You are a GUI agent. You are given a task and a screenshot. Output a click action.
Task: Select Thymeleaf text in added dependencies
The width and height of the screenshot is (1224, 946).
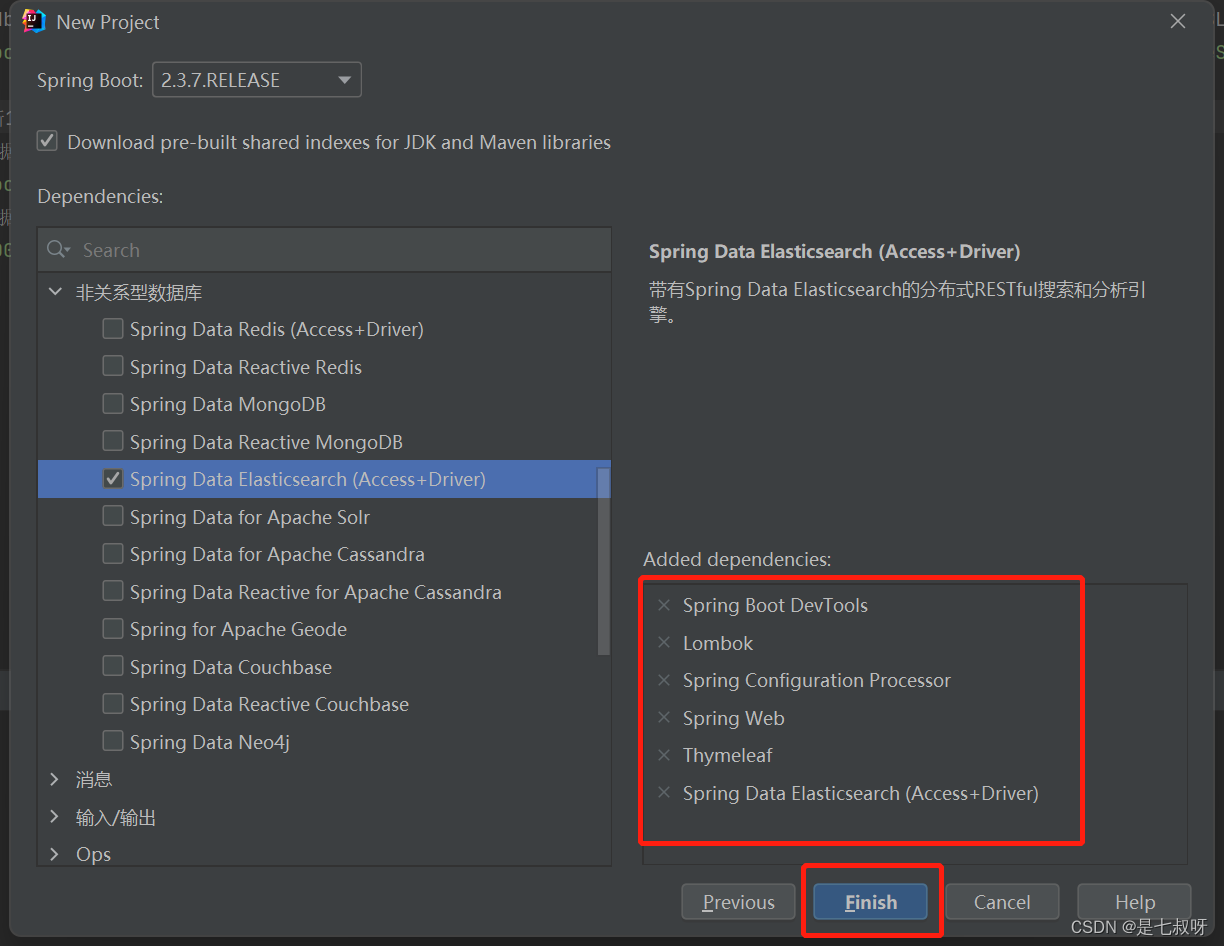pyautogui.click(x=727, y=755)
